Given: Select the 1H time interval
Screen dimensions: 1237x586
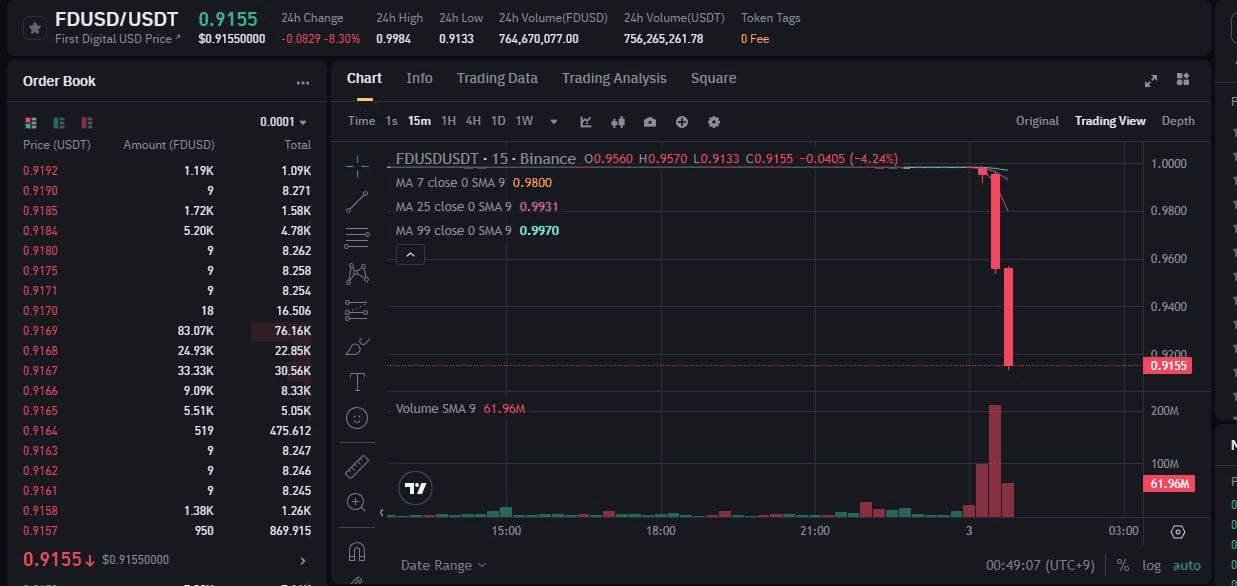Looking at the screenshot, I should coord(448,121).
